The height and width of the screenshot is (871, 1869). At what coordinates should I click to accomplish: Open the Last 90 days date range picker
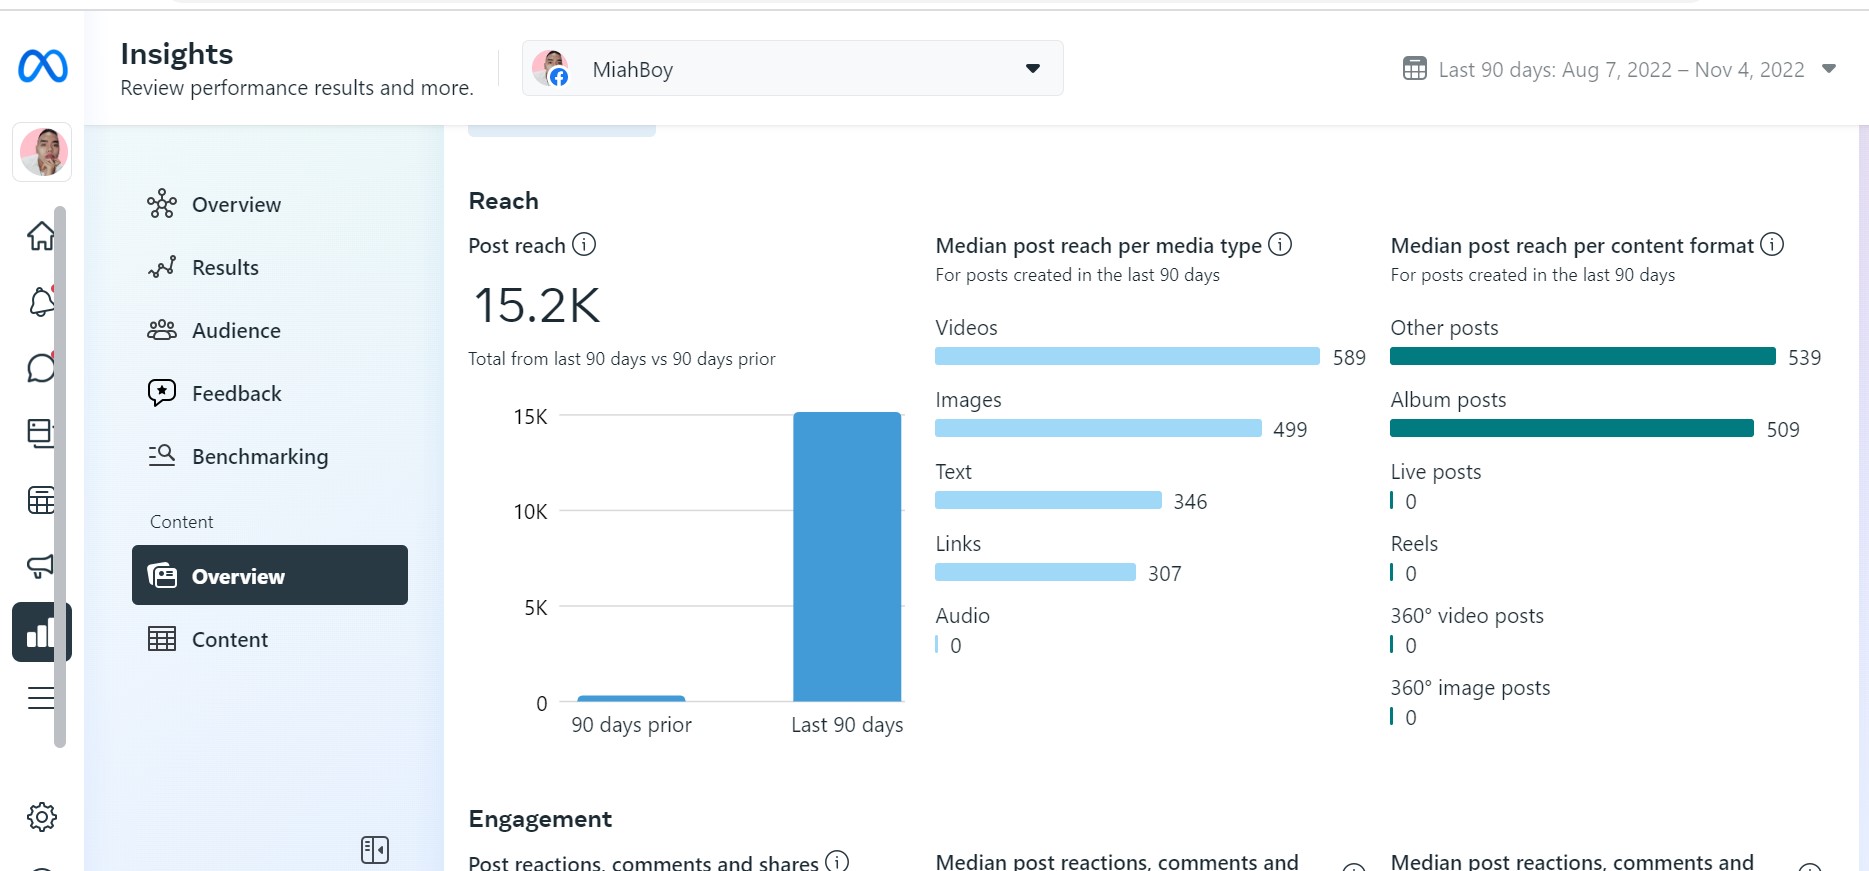1620,70
